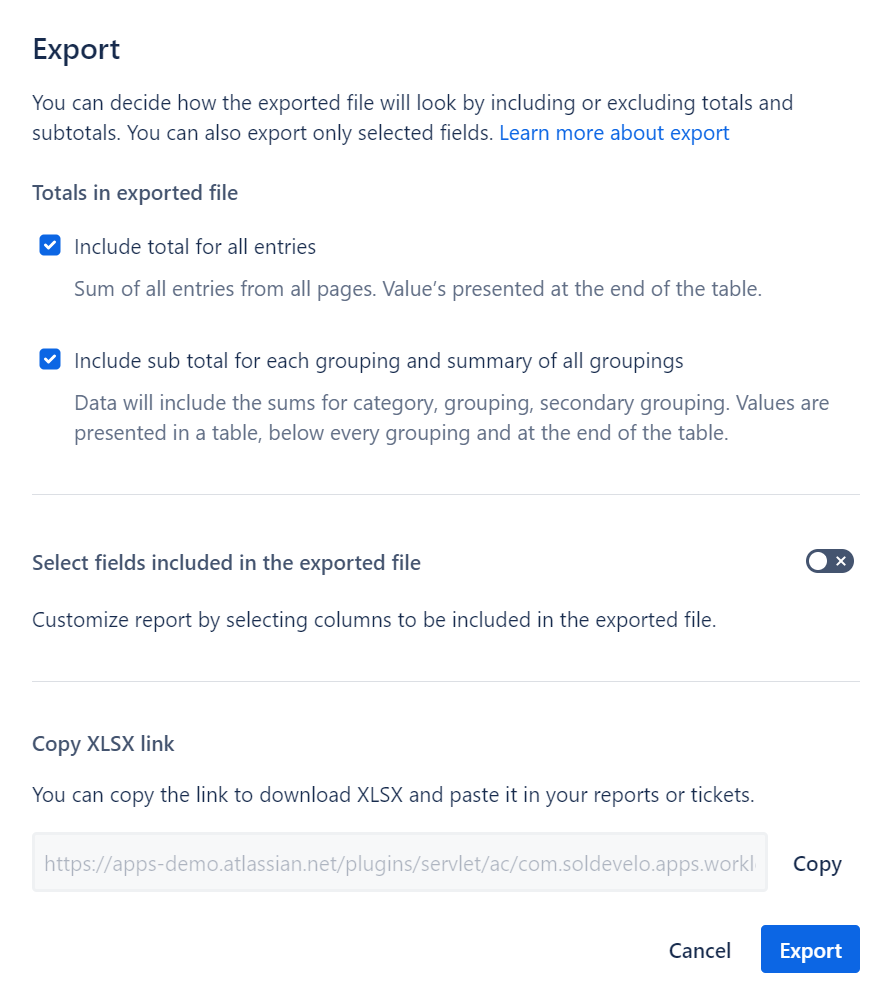Uncheck the Include total for all entries checkbox
Viewport: 892px width, 1003px height.
click(x=50, y=246)
